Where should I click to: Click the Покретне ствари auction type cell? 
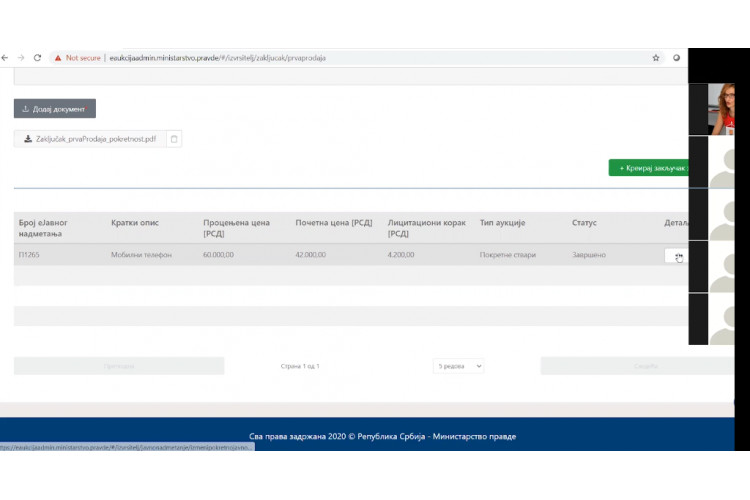coord(507,255)
